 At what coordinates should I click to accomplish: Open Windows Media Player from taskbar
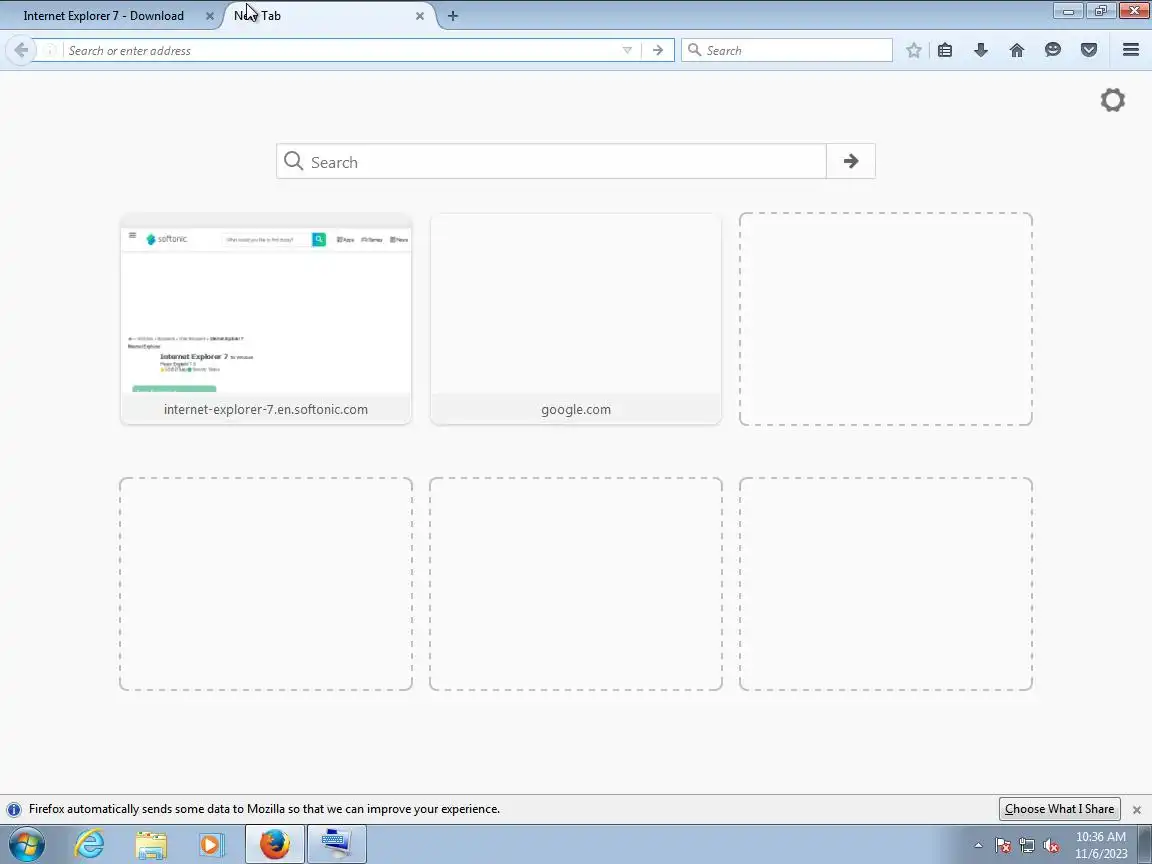pos(212,844)
